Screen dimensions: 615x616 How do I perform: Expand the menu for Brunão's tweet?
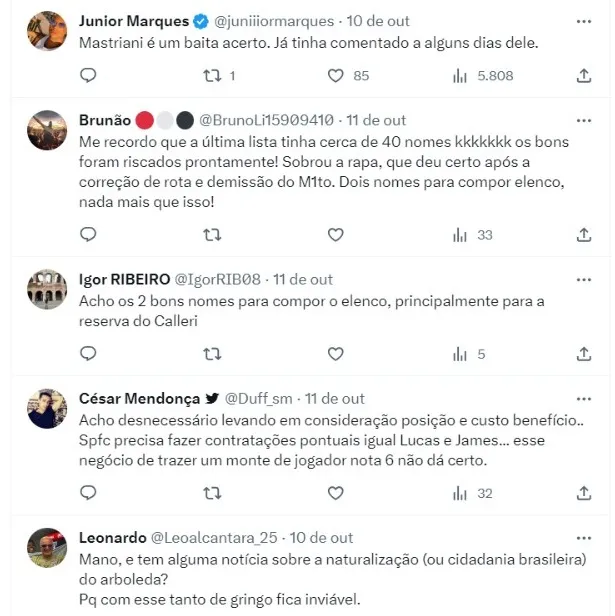point(584,121)
